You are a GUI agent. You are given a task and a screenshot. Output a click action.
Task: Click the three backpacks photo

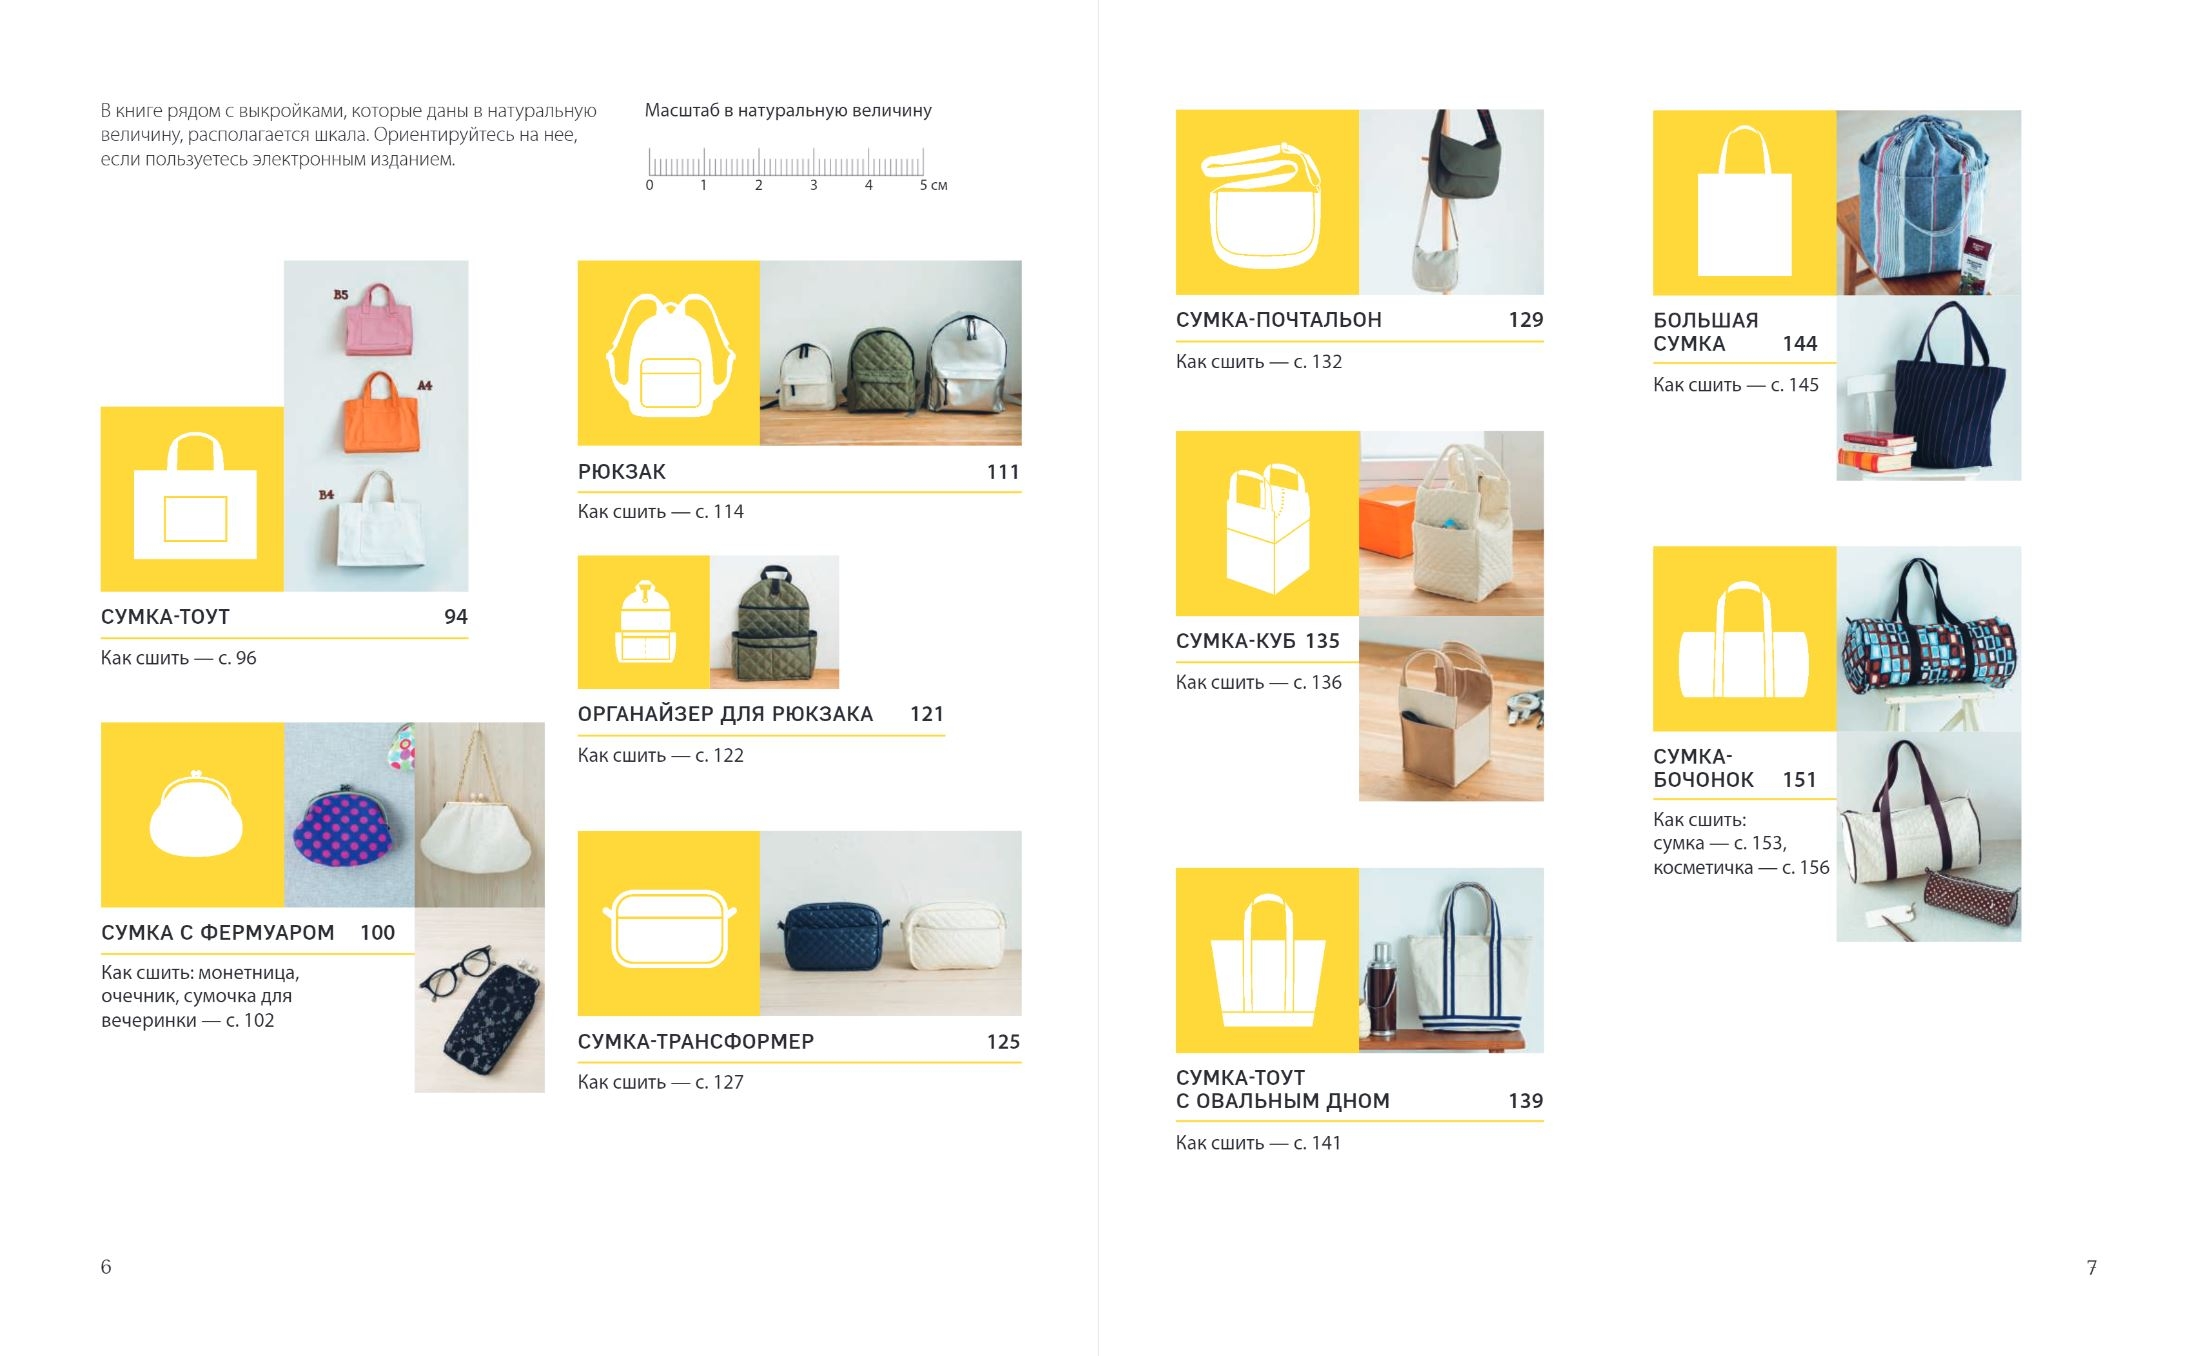pyautogui.click(x=891, y=353)
